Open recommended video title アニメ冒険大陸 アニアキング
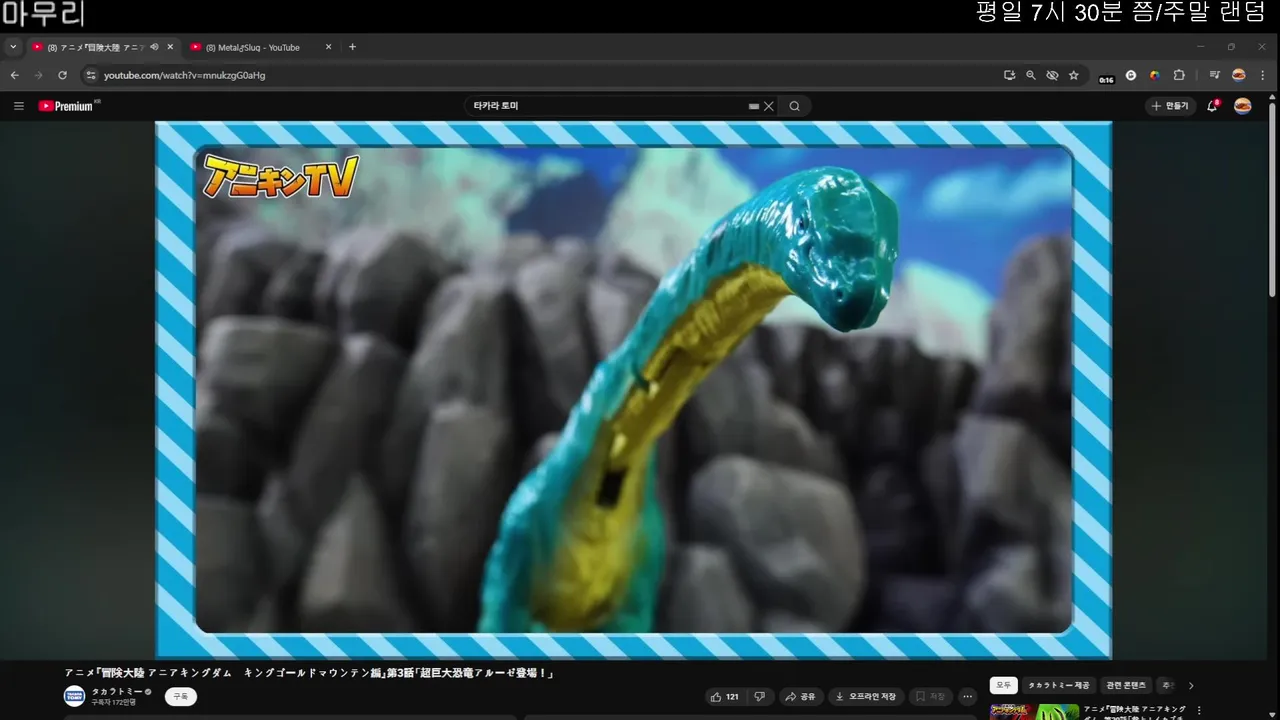The image size is (1280, 720). pos(1135,711)
